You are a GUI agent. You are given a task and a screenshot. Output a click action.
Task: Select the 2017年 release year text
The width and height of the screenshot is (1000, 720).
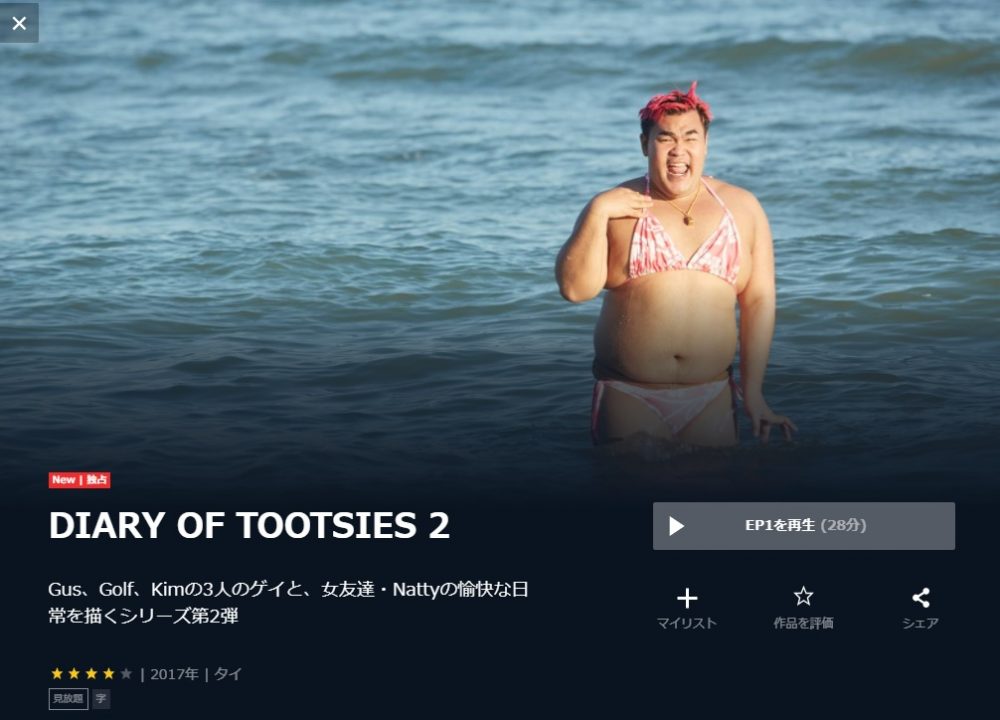tap(175, 674)
